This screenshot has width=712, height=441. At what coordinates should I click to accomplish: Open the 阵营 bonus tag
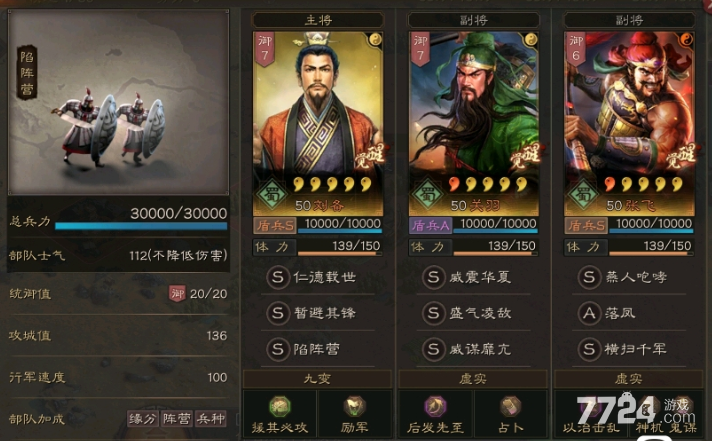(x=177, y=419)
